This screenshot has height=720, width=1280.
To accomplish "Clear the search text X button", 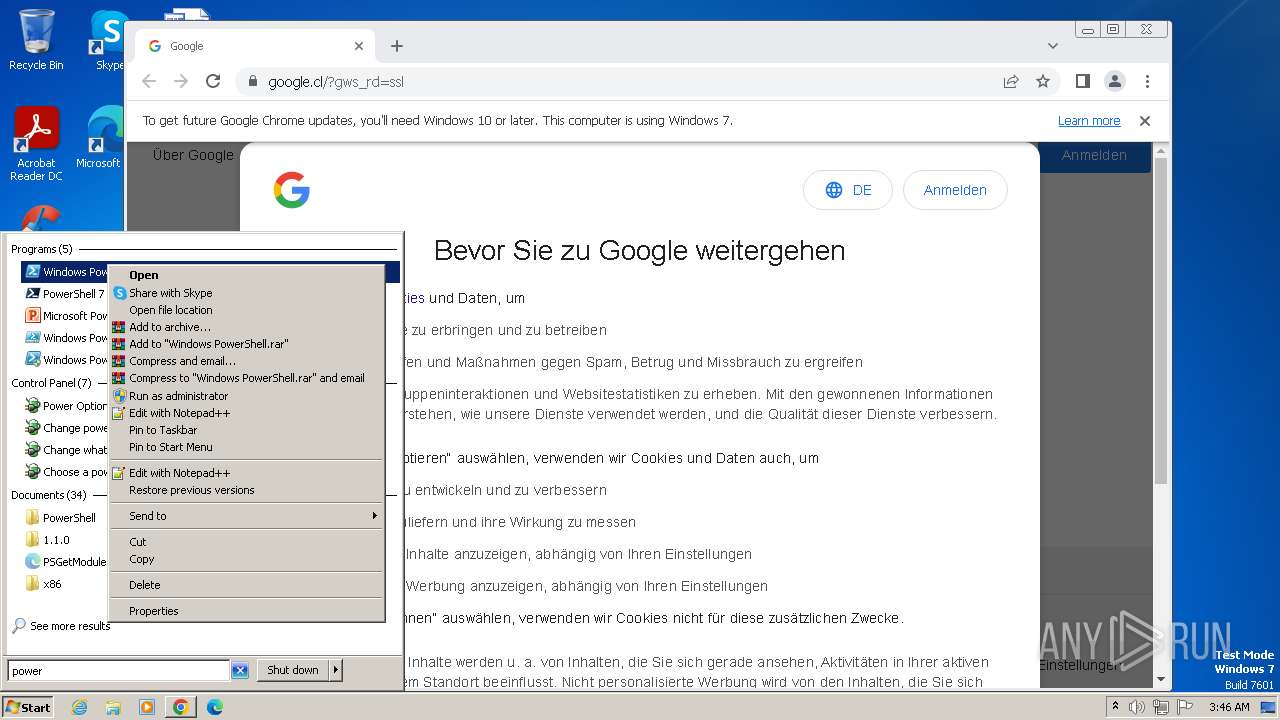I will pos(240,671).
